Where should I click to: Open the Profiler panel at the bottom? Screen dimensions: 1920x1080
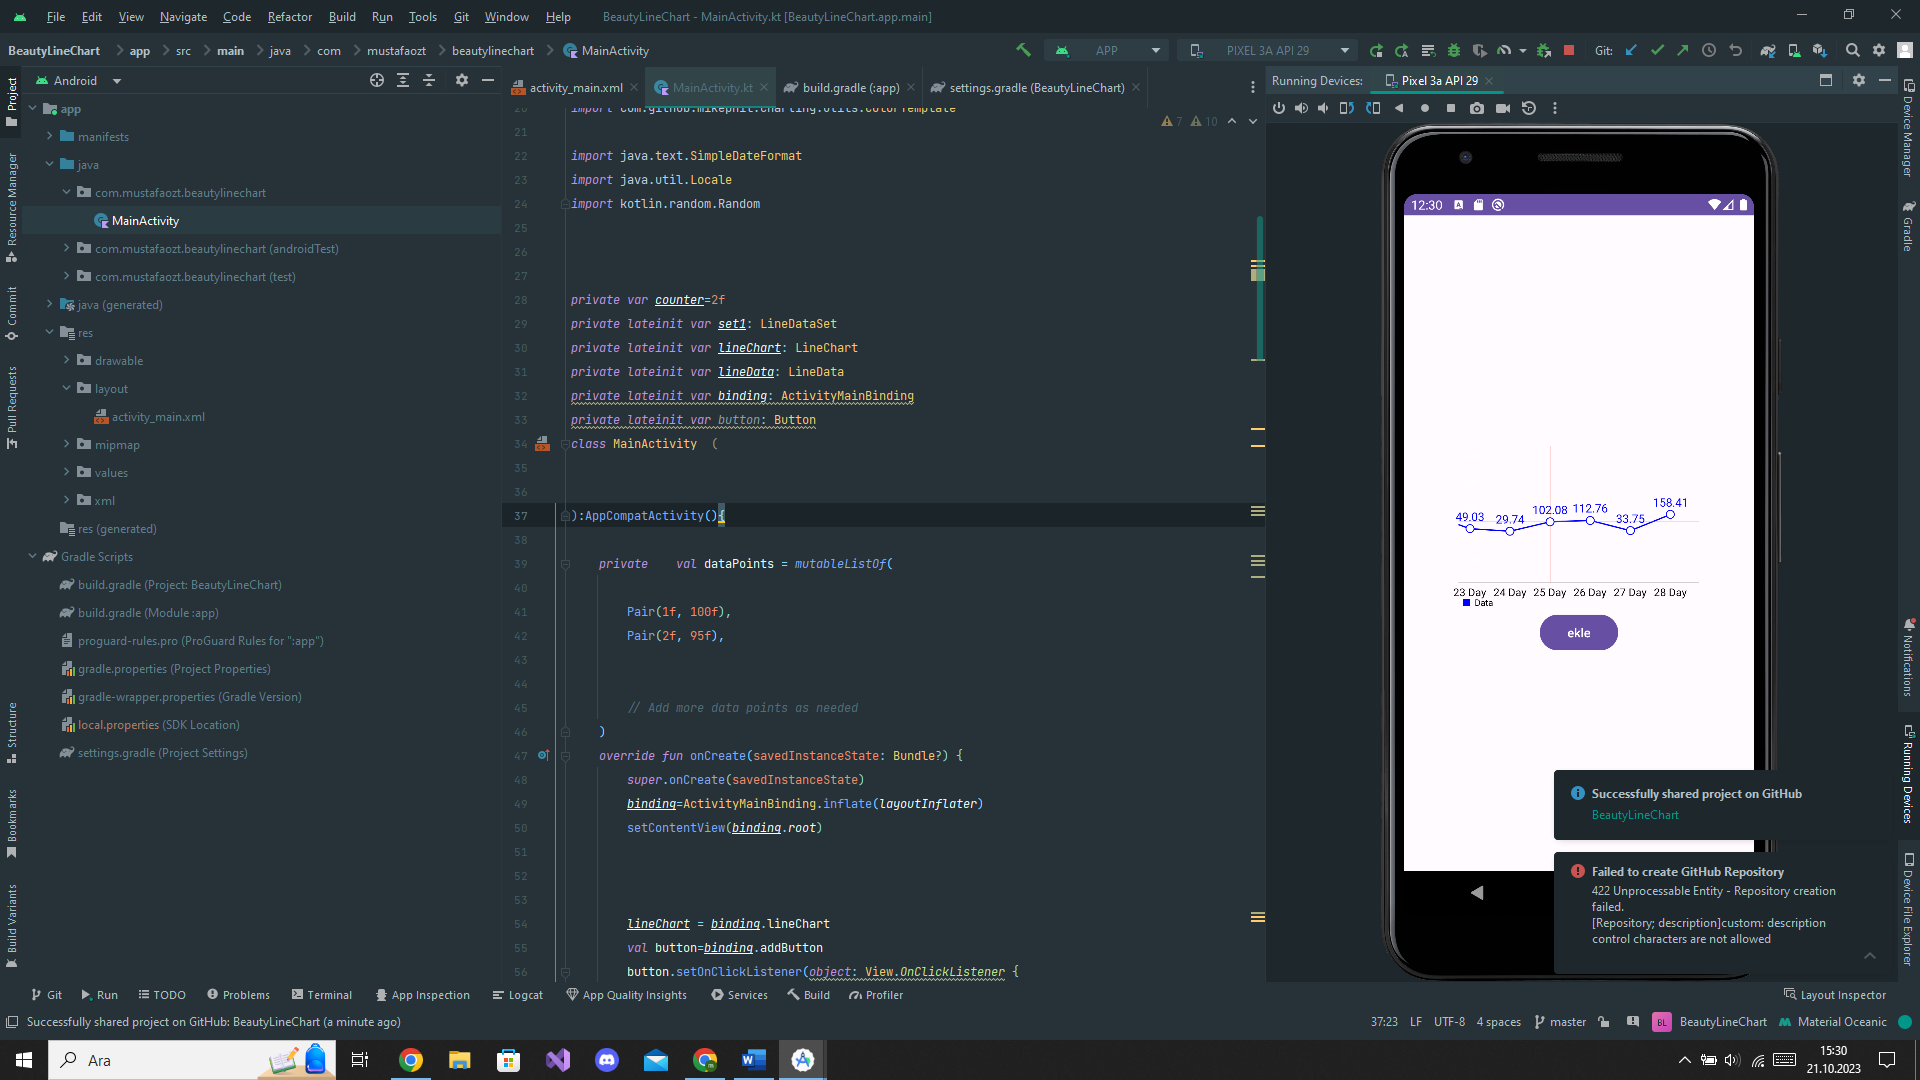(876, 995)
